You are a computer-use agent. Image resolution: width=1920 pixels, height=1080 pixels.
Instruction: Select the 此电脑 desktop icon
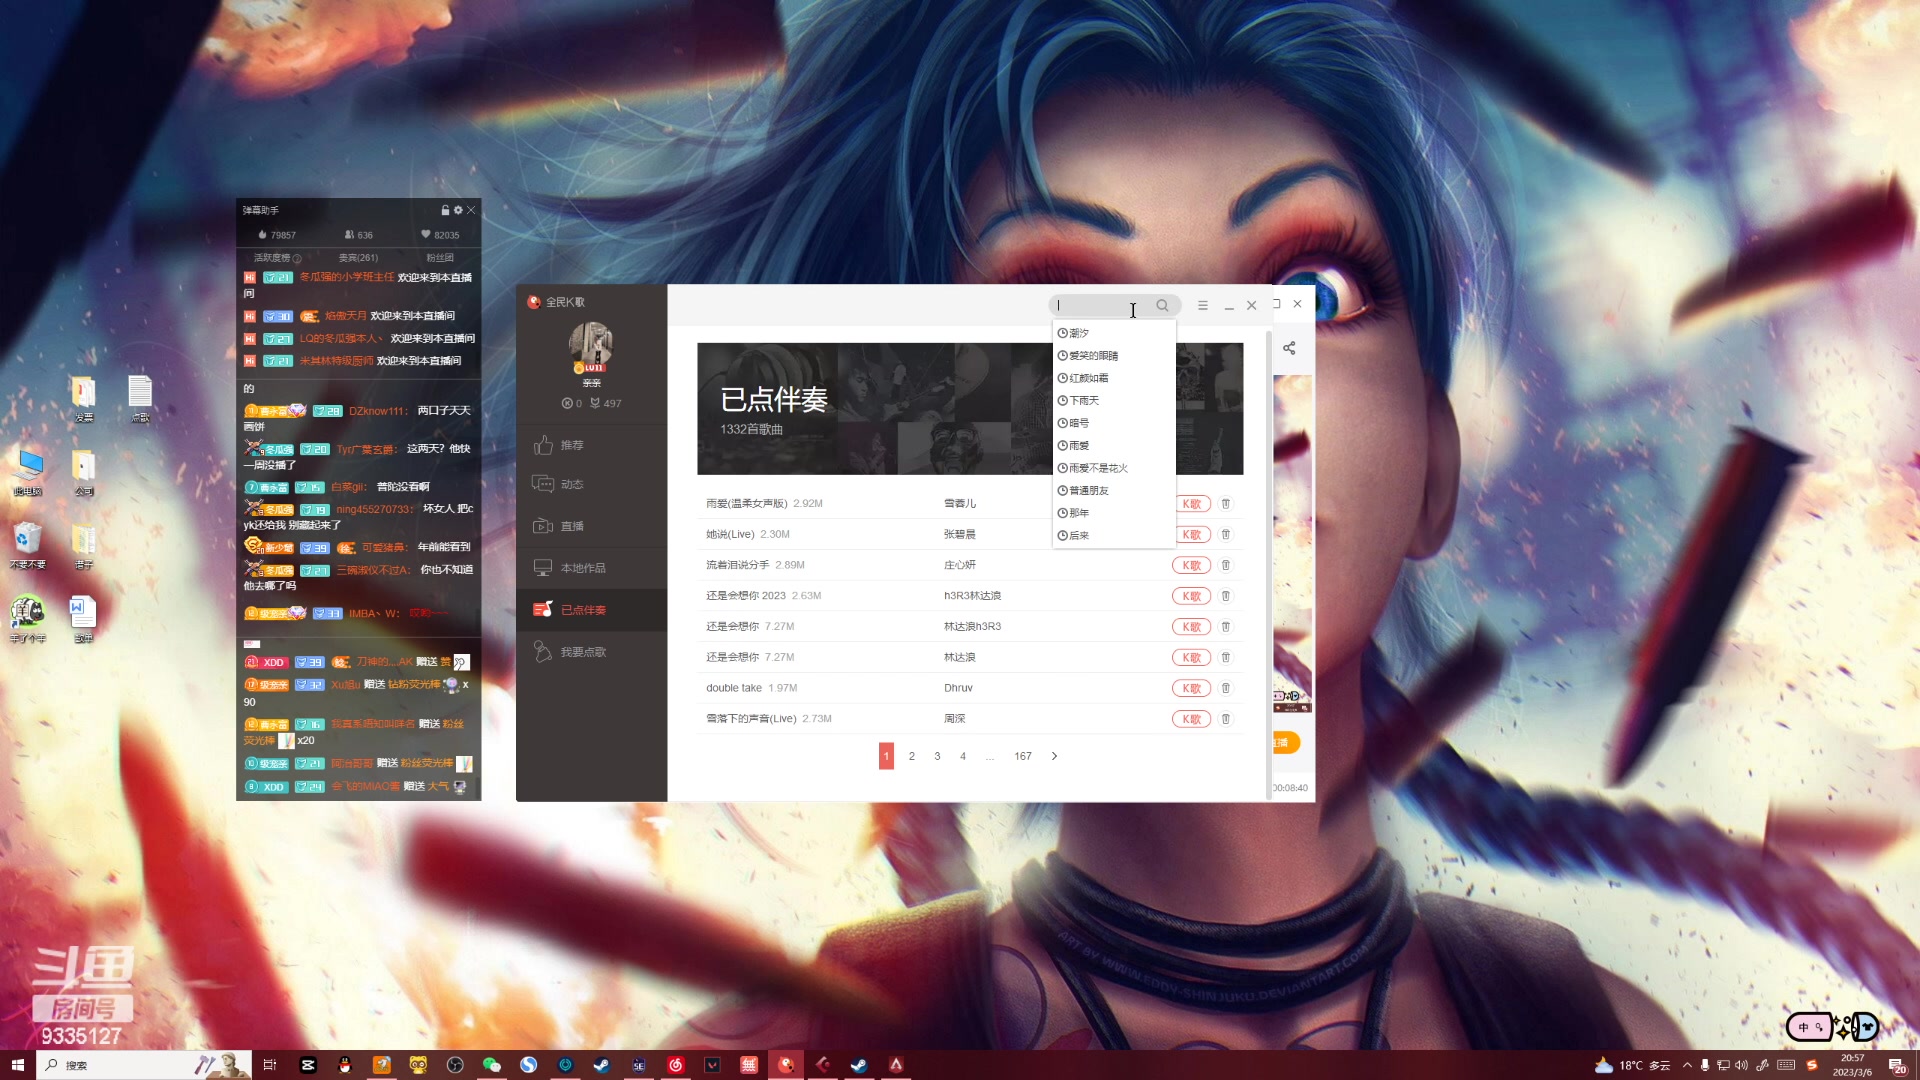coord(28,472)
